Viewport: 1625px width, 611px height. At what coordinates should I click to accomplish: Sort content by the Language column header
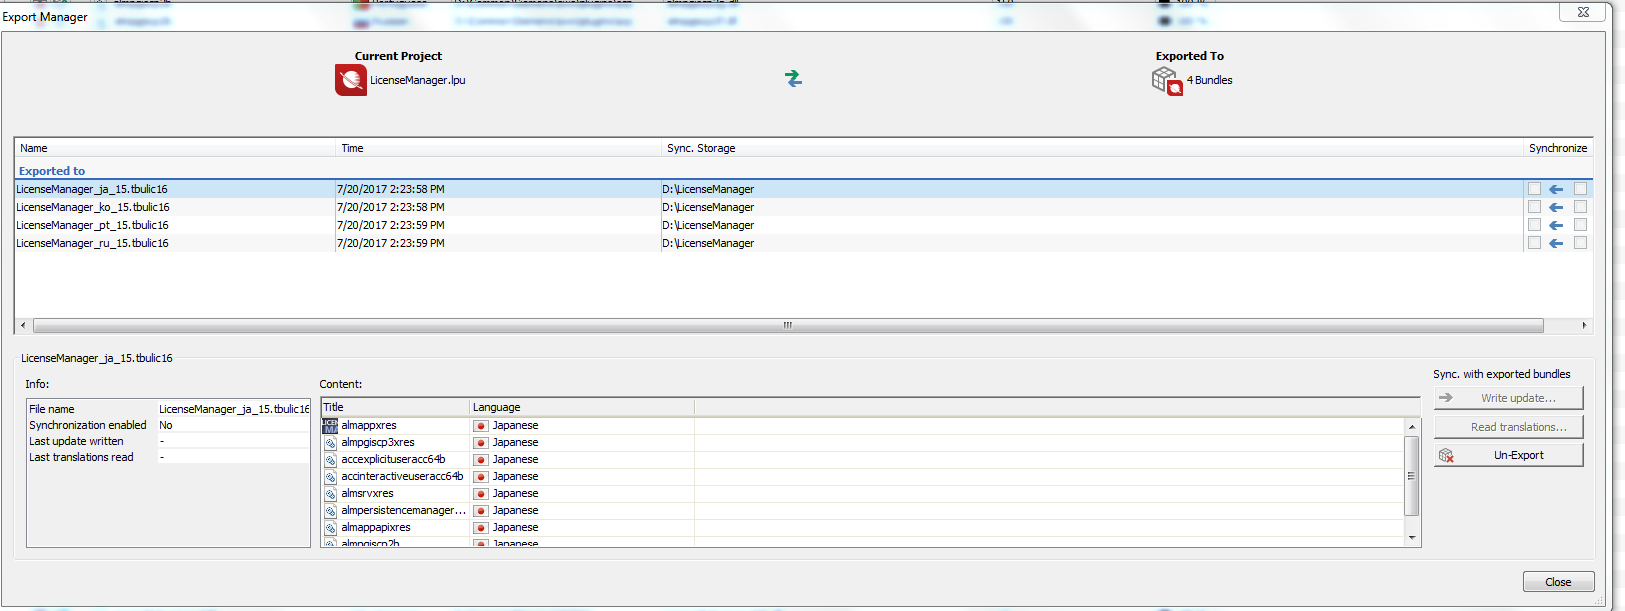click(x=497, y=407)
